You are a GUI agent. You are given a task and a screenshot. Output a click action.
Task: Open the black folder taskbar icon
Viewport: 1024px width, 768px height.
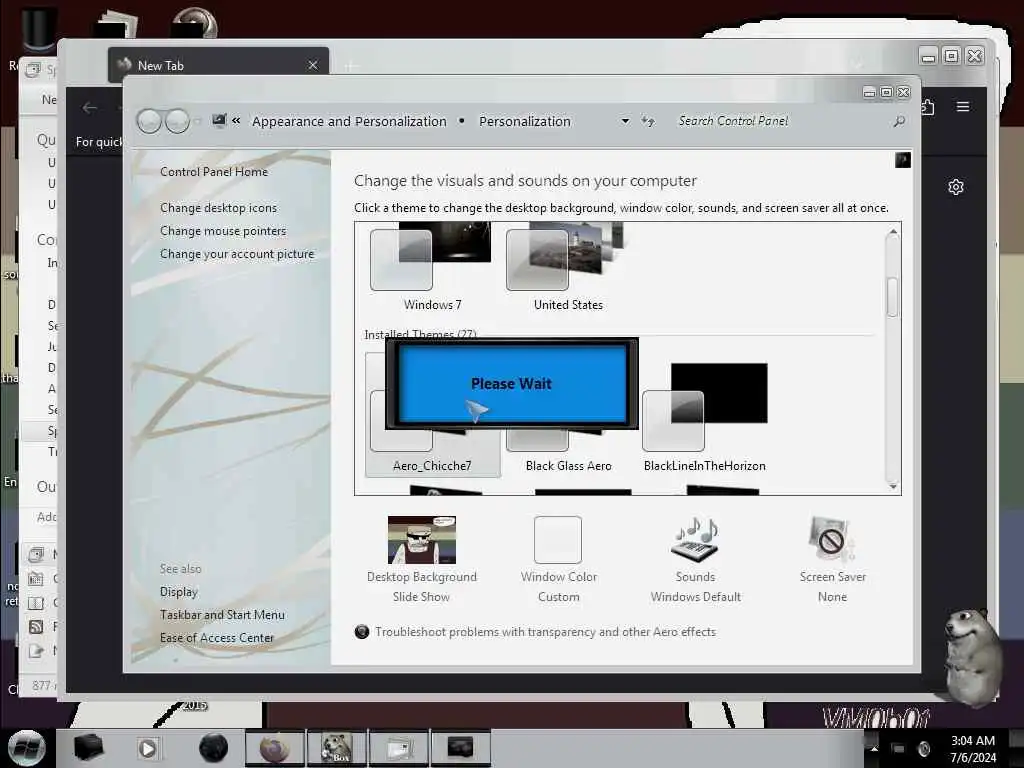tap(88, 748)
